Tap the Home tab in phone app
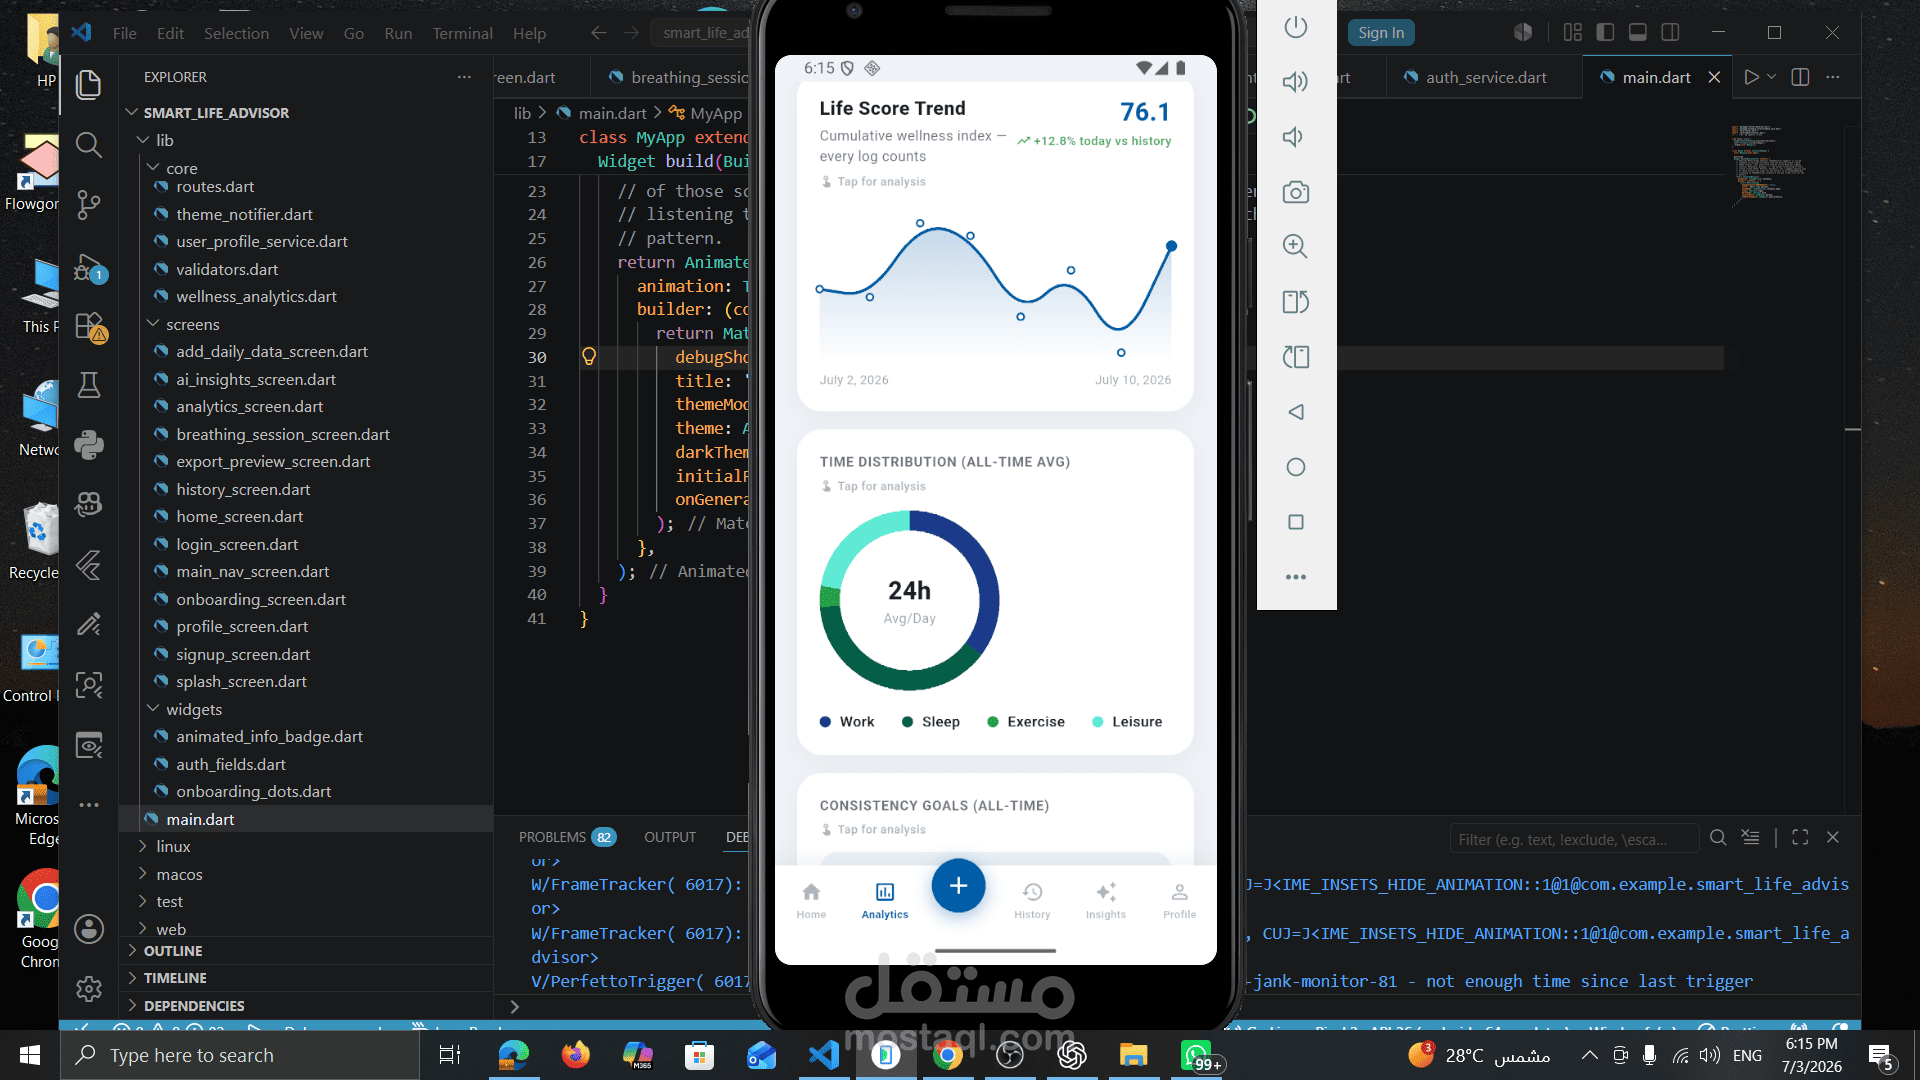The width and height of the screenshot is (1920, 1080). click(x=811, y=900)
